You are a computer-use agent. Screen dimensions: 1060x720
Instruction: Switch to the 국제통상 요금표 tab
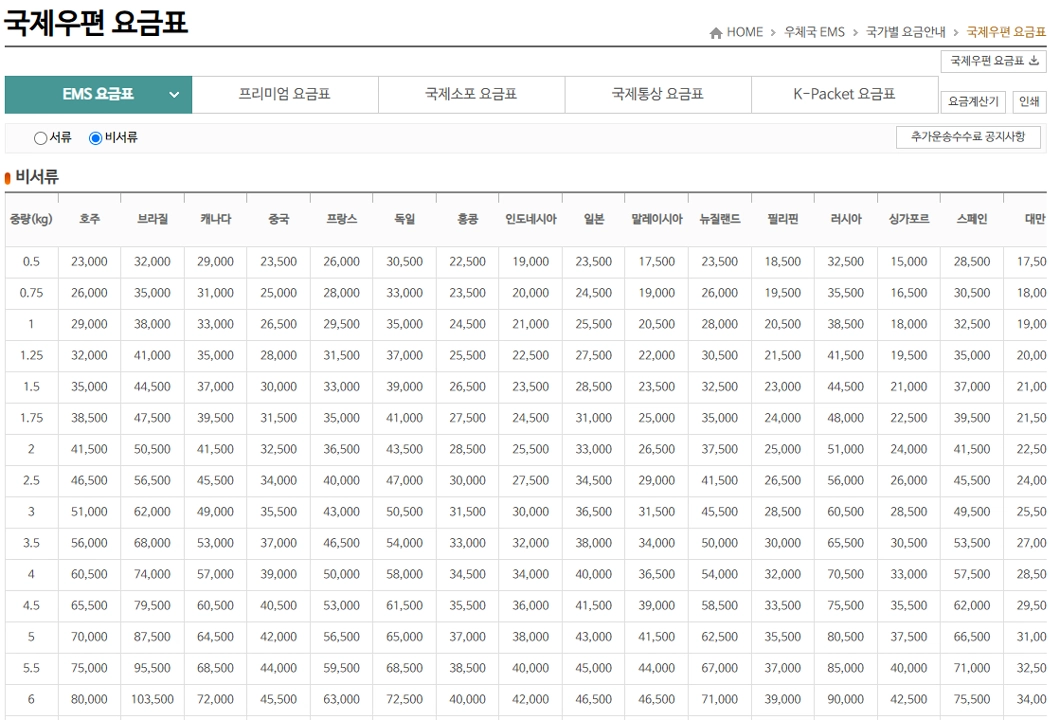point(657,95)
